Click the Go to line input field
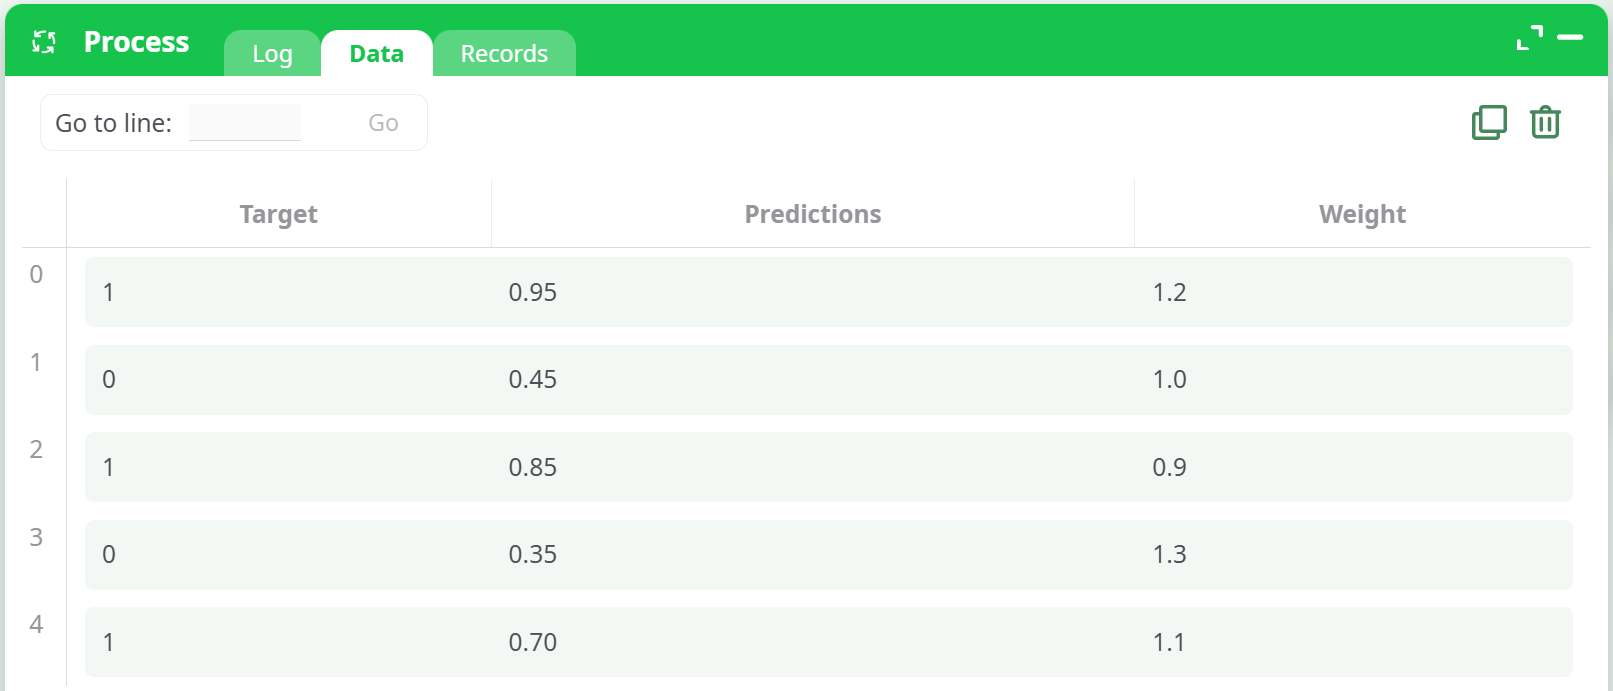Viewport: 1613px width, 691px height. pyautogui.click(x=245, y=123)
